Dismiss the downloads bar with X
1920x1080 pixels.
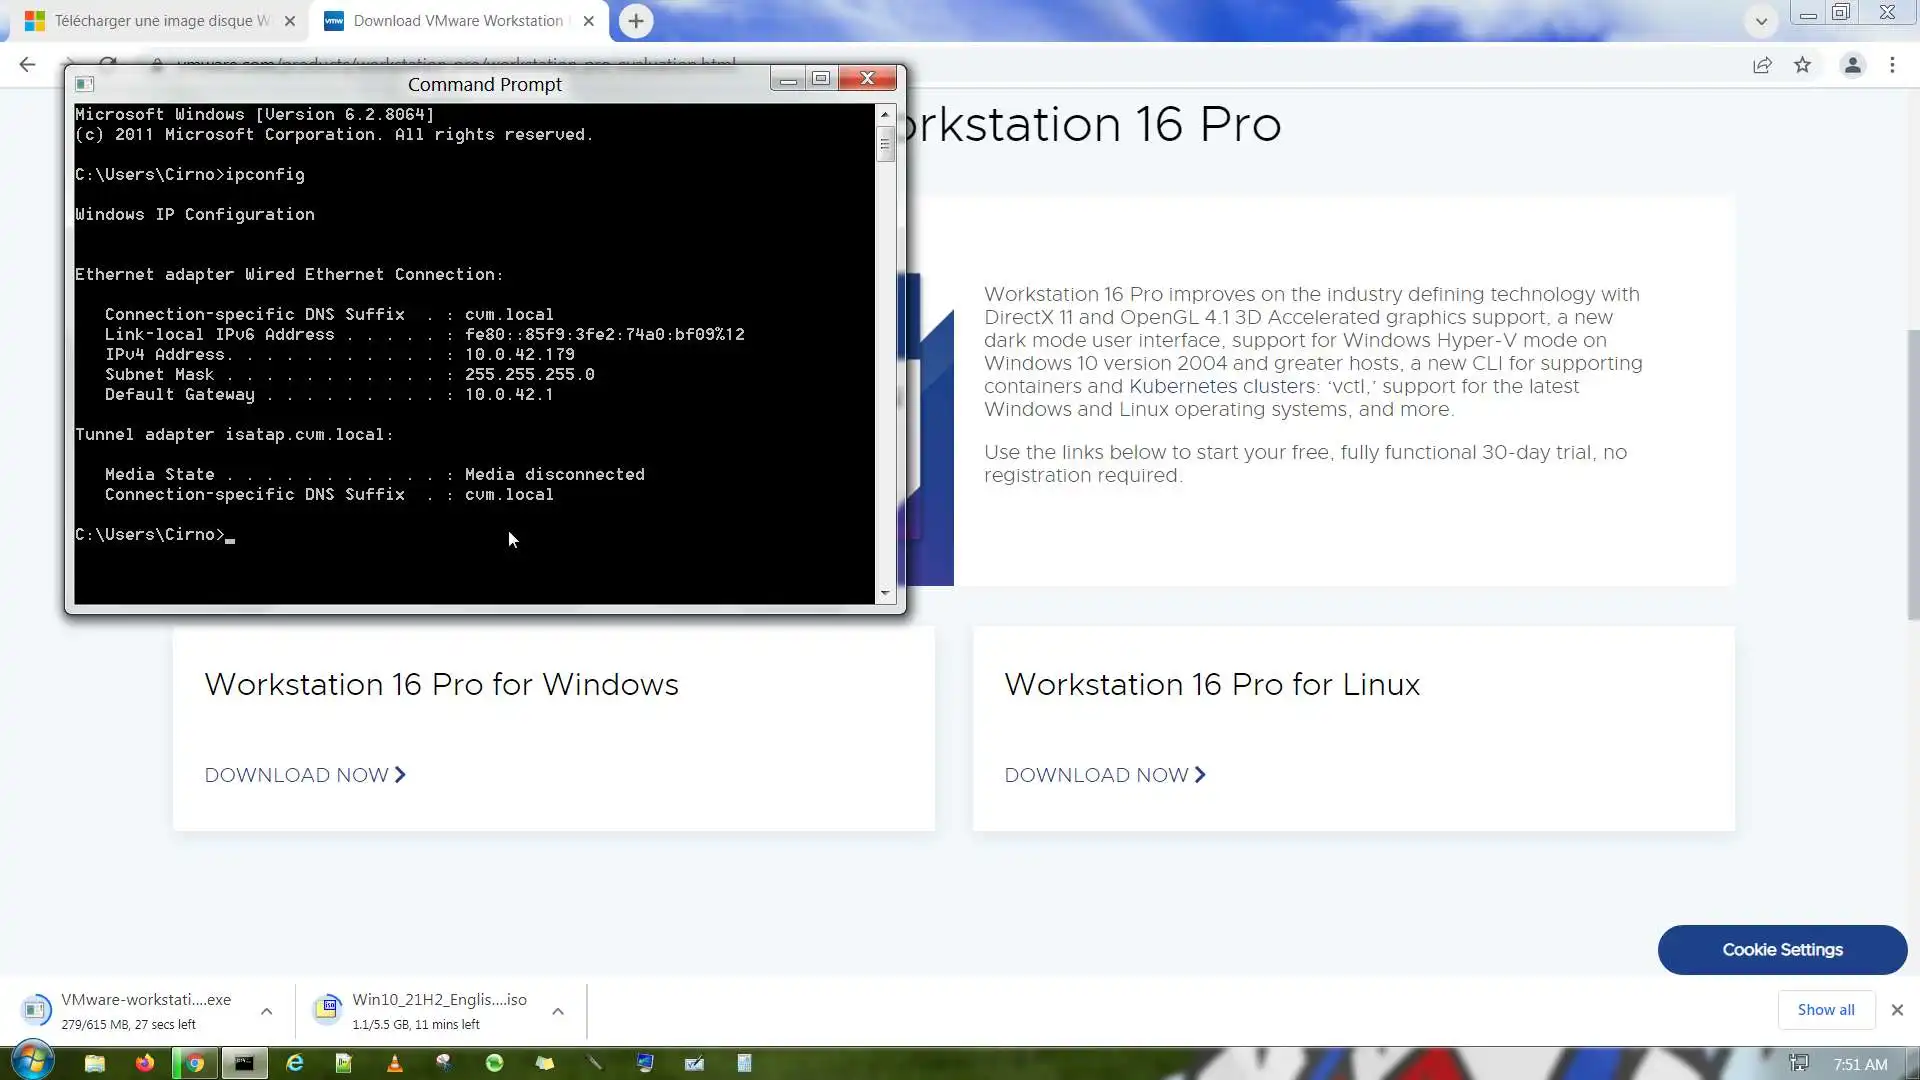pyautogui.click(x=1897, y=1010)
